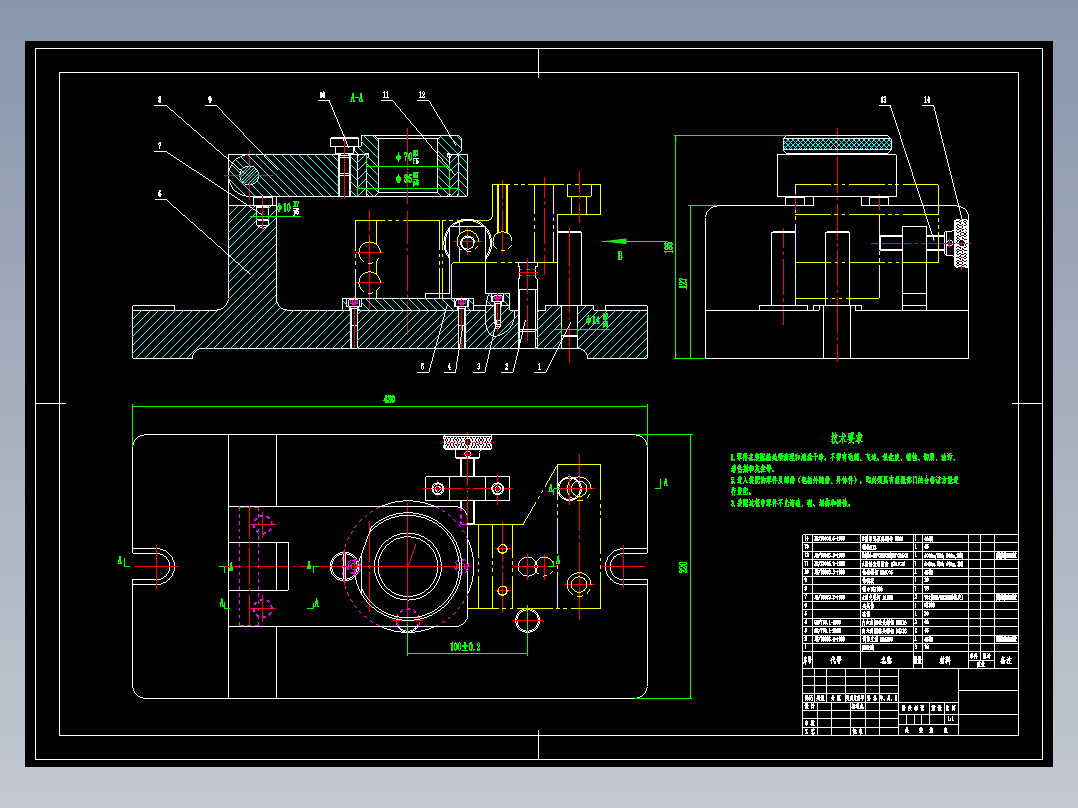The image size is (1078, 808).
Task: Click the 代号 column header in parts list
Action: pos(835,660)
